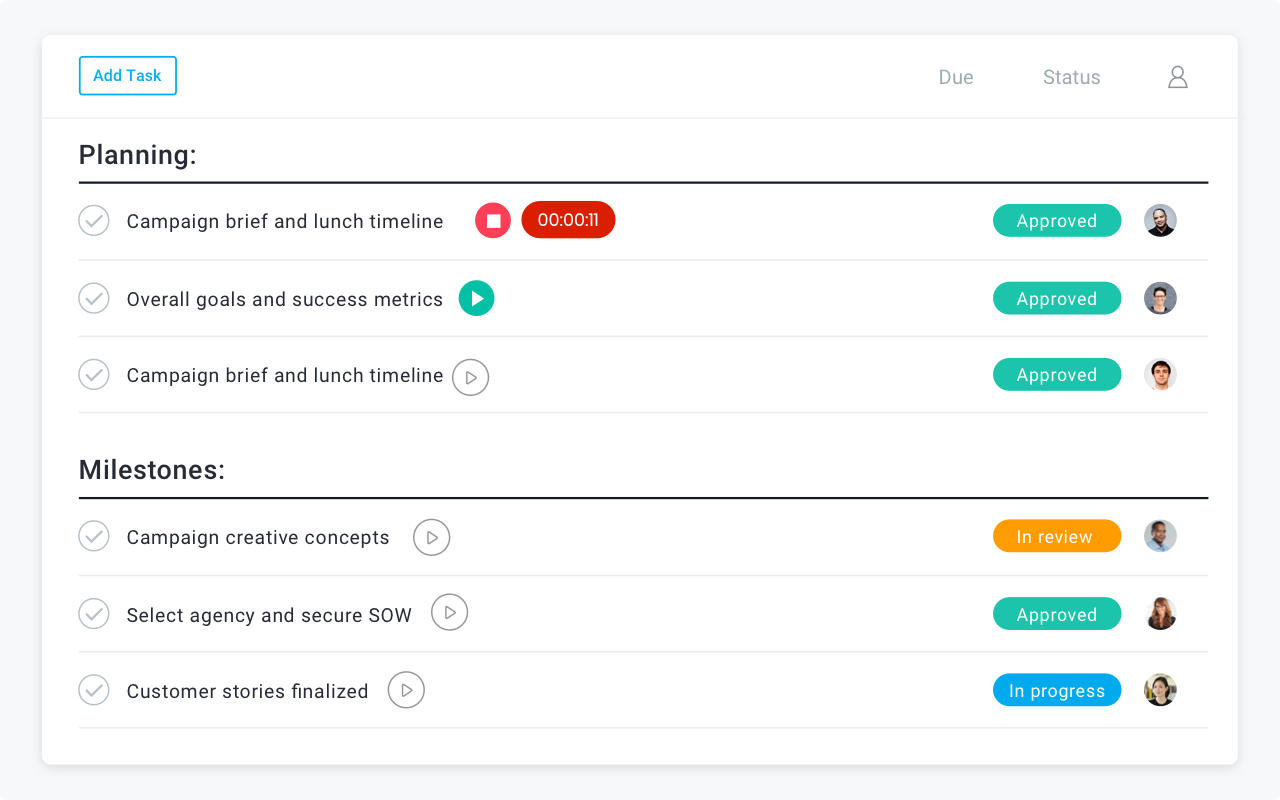Start the timer for Overall goals and success metrics
Screen dimensions: 1280x800
pos(476,298)
